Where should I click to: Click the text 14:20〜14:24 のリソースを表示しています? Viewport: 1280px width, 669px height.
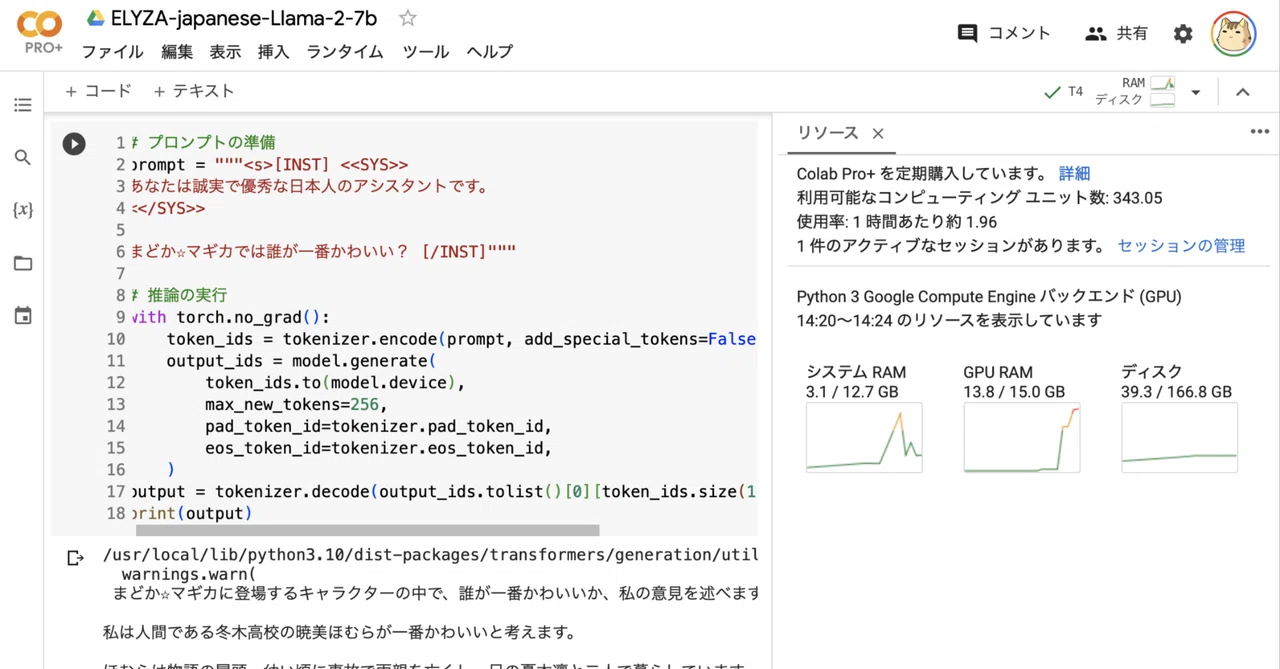click(949, 321)
